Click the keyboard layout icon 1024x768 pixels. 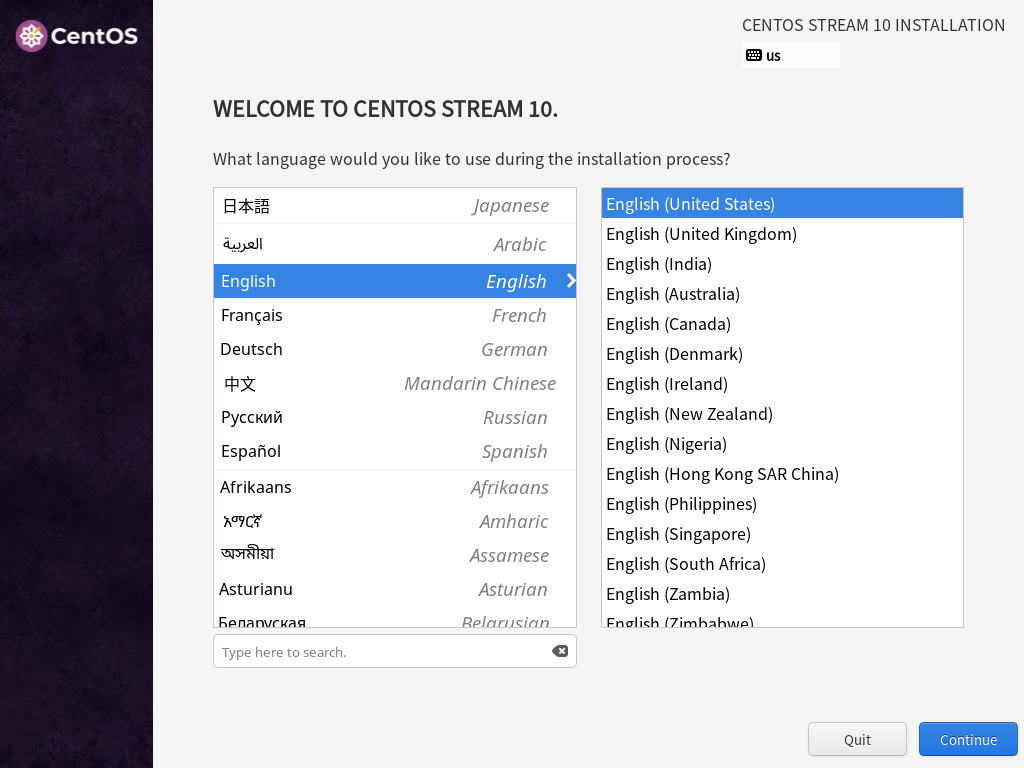coord(754,56)
